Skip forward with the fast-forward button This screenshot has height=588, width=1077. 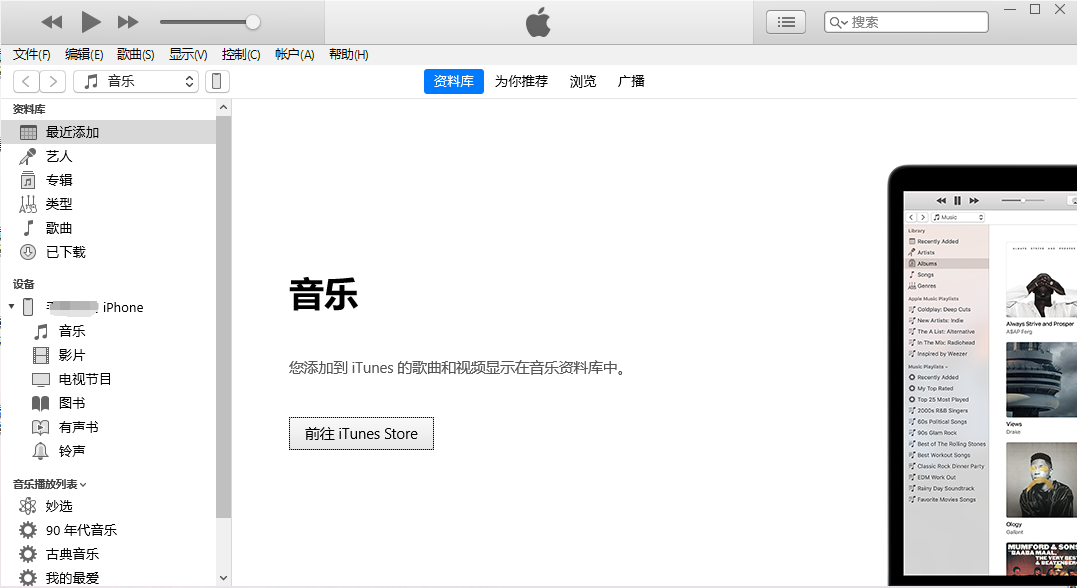click(x=128, y=22)
